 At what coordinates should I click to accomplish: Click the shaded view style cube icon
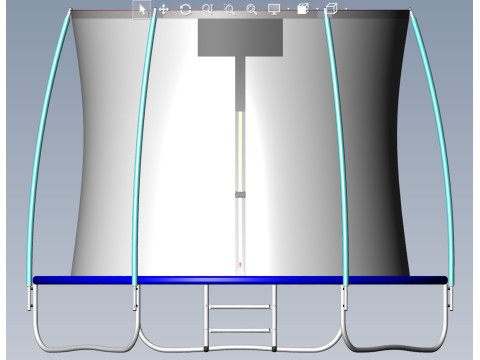(x=303, y=9)
